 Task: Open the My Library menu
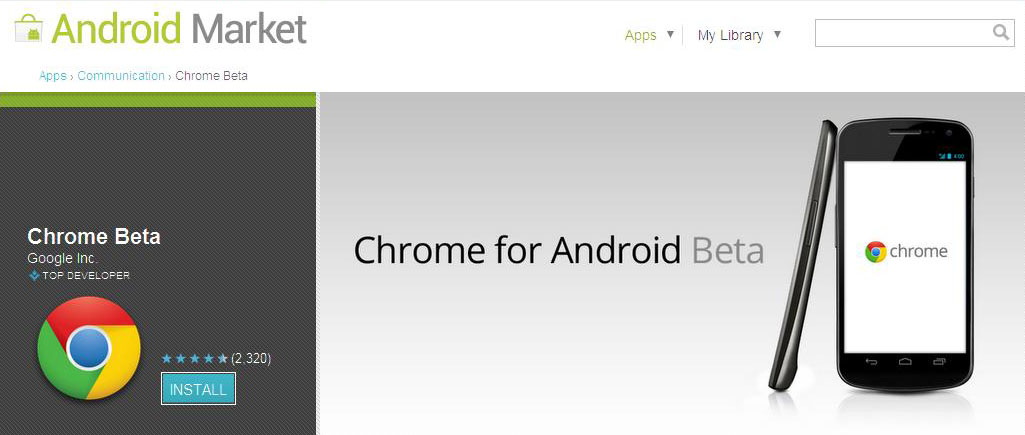[x=730, y=35]
